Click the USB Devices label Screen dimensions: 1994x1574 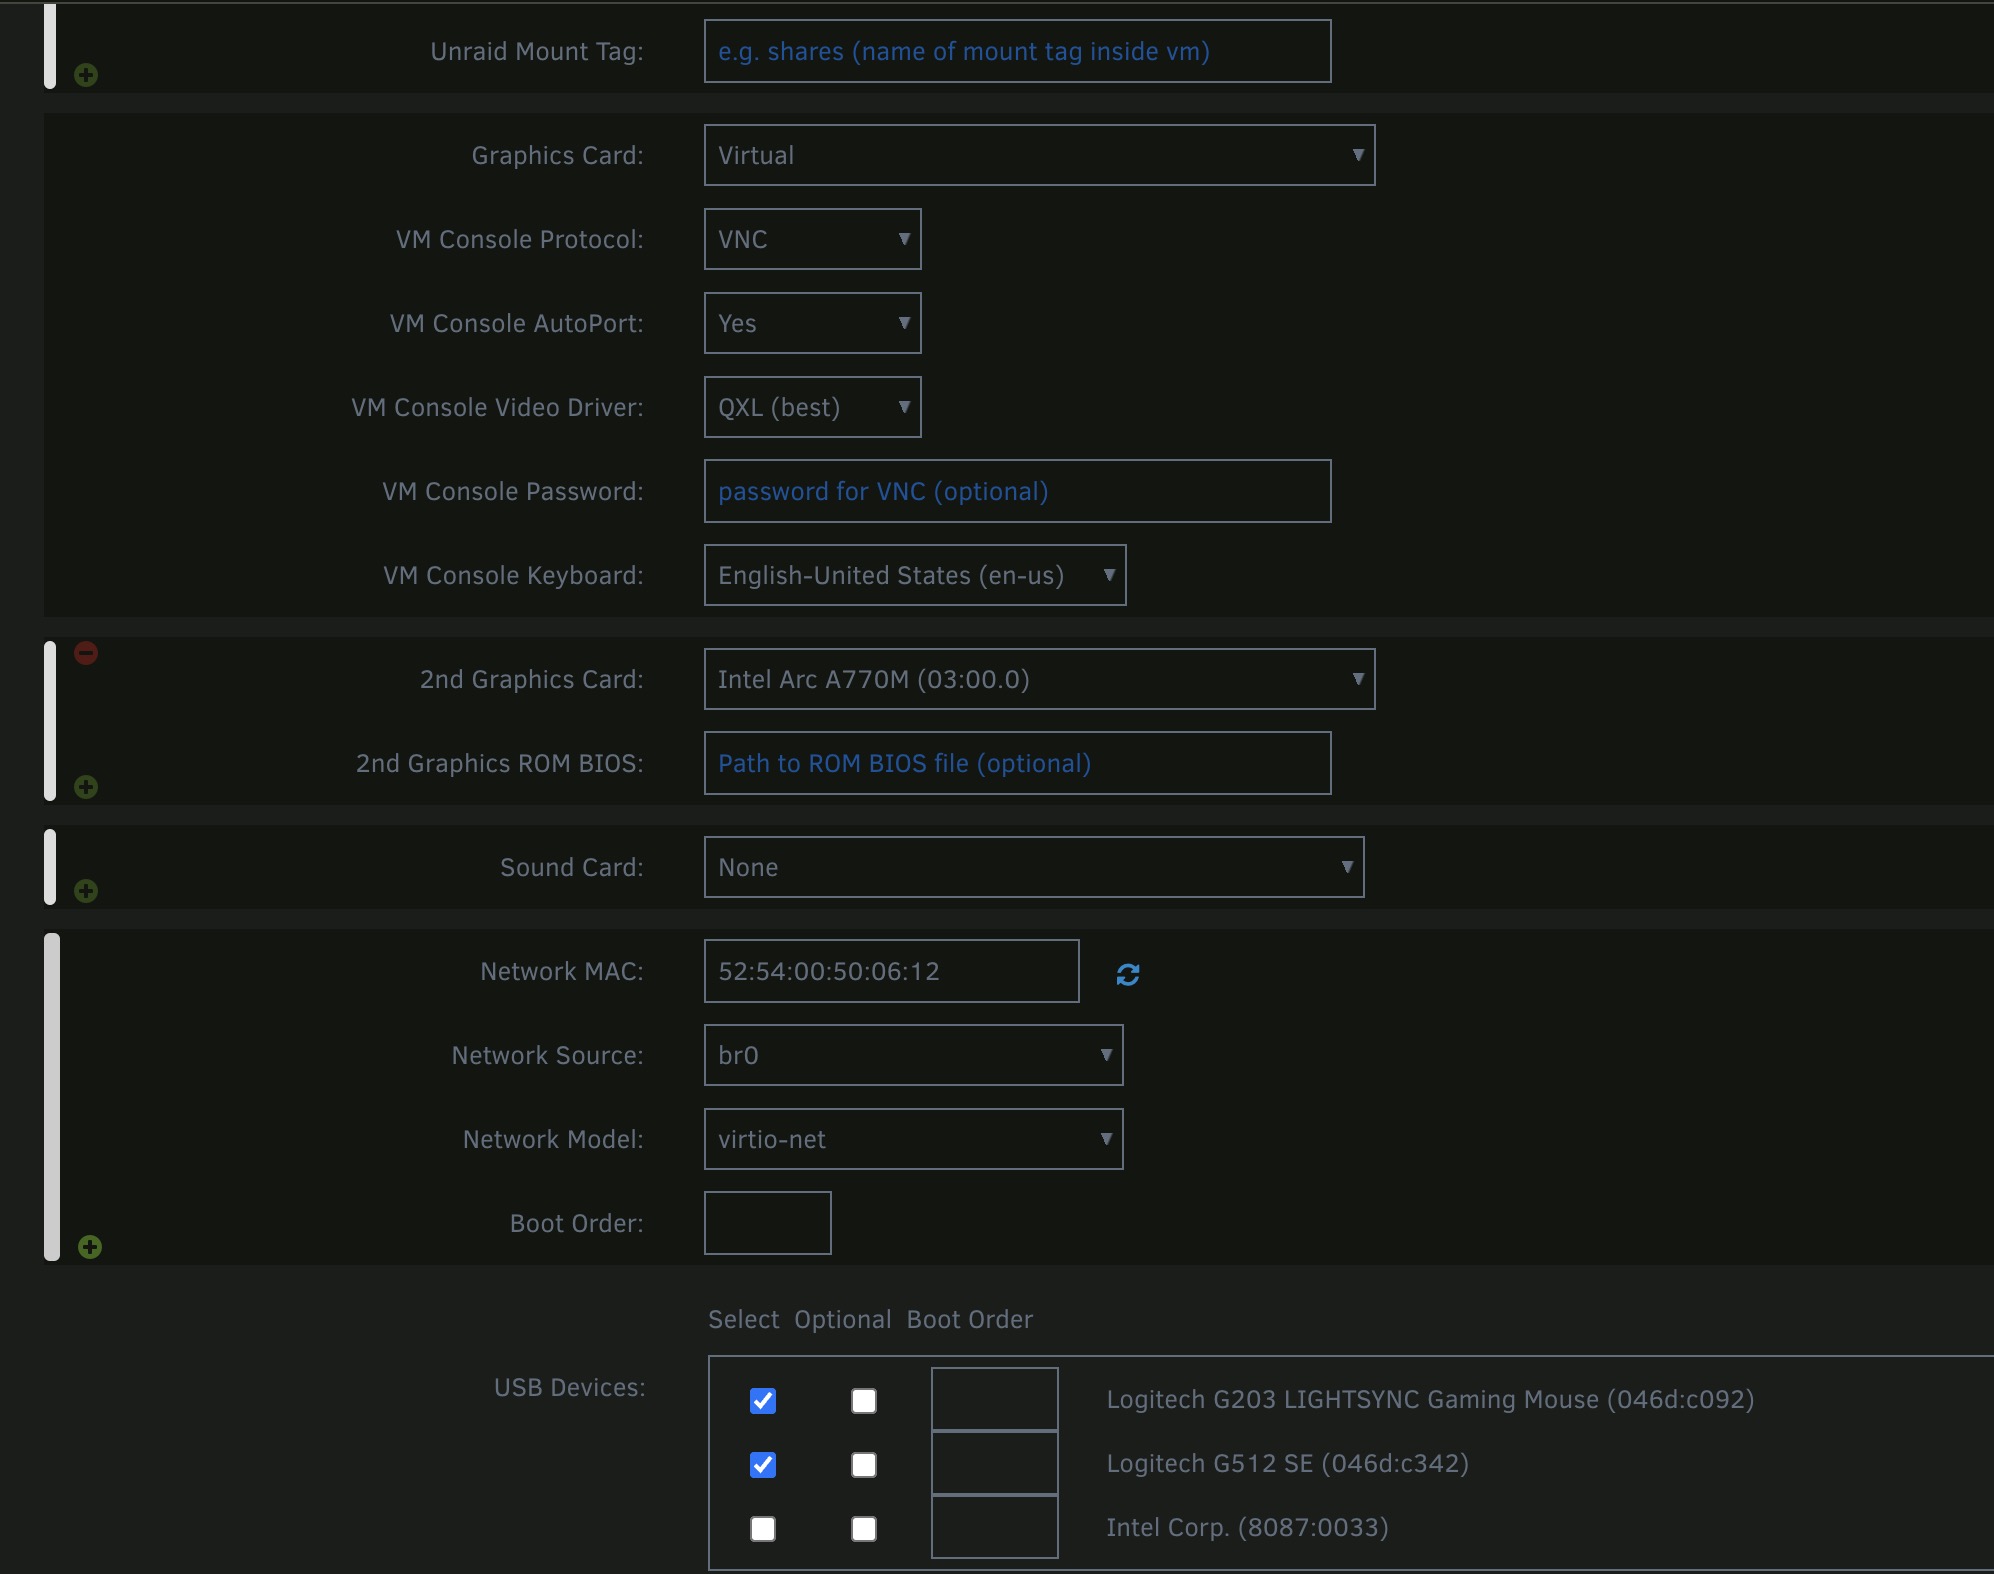click(569, 1387)
